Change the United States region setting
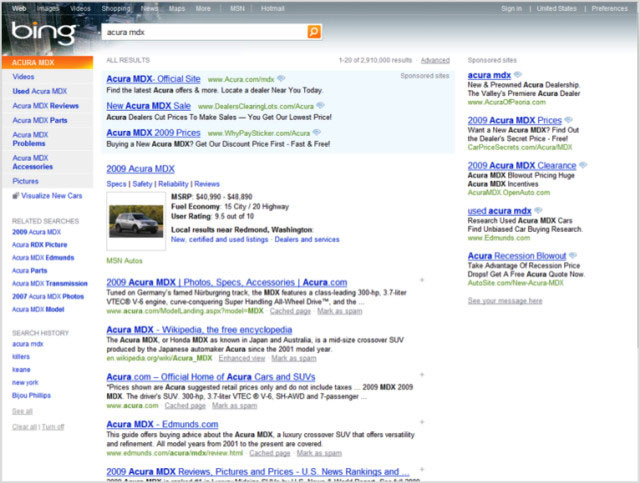The image size is (640, 483). pos(556,8)
